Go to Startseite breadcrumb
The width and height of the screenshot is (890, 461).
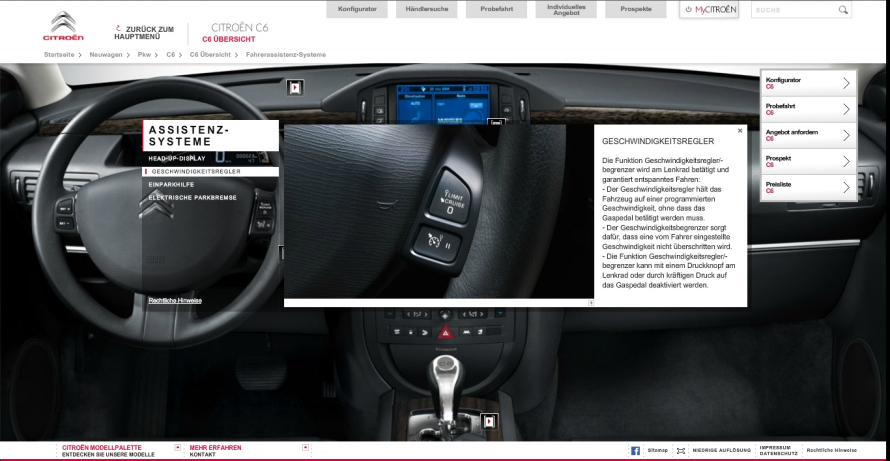point(59,55)
